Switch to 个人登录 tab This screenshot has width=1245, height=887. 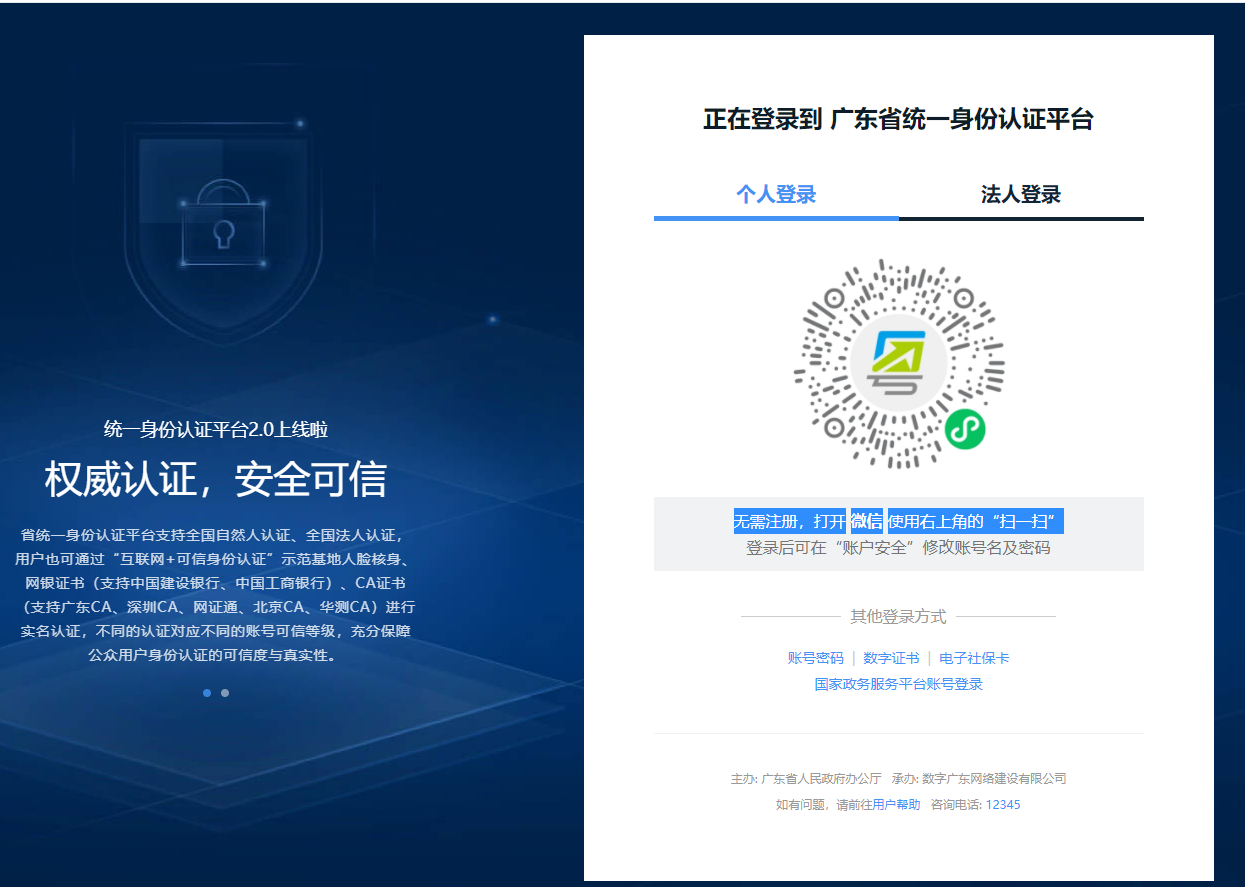[776, 195]
